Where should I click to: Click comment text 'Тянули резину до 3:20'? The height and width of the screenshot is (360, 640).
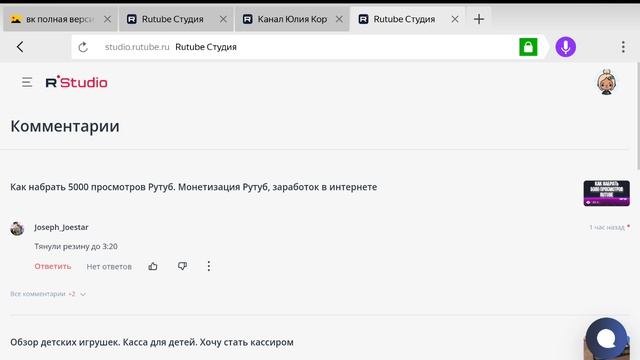click(x=76, y=247)
